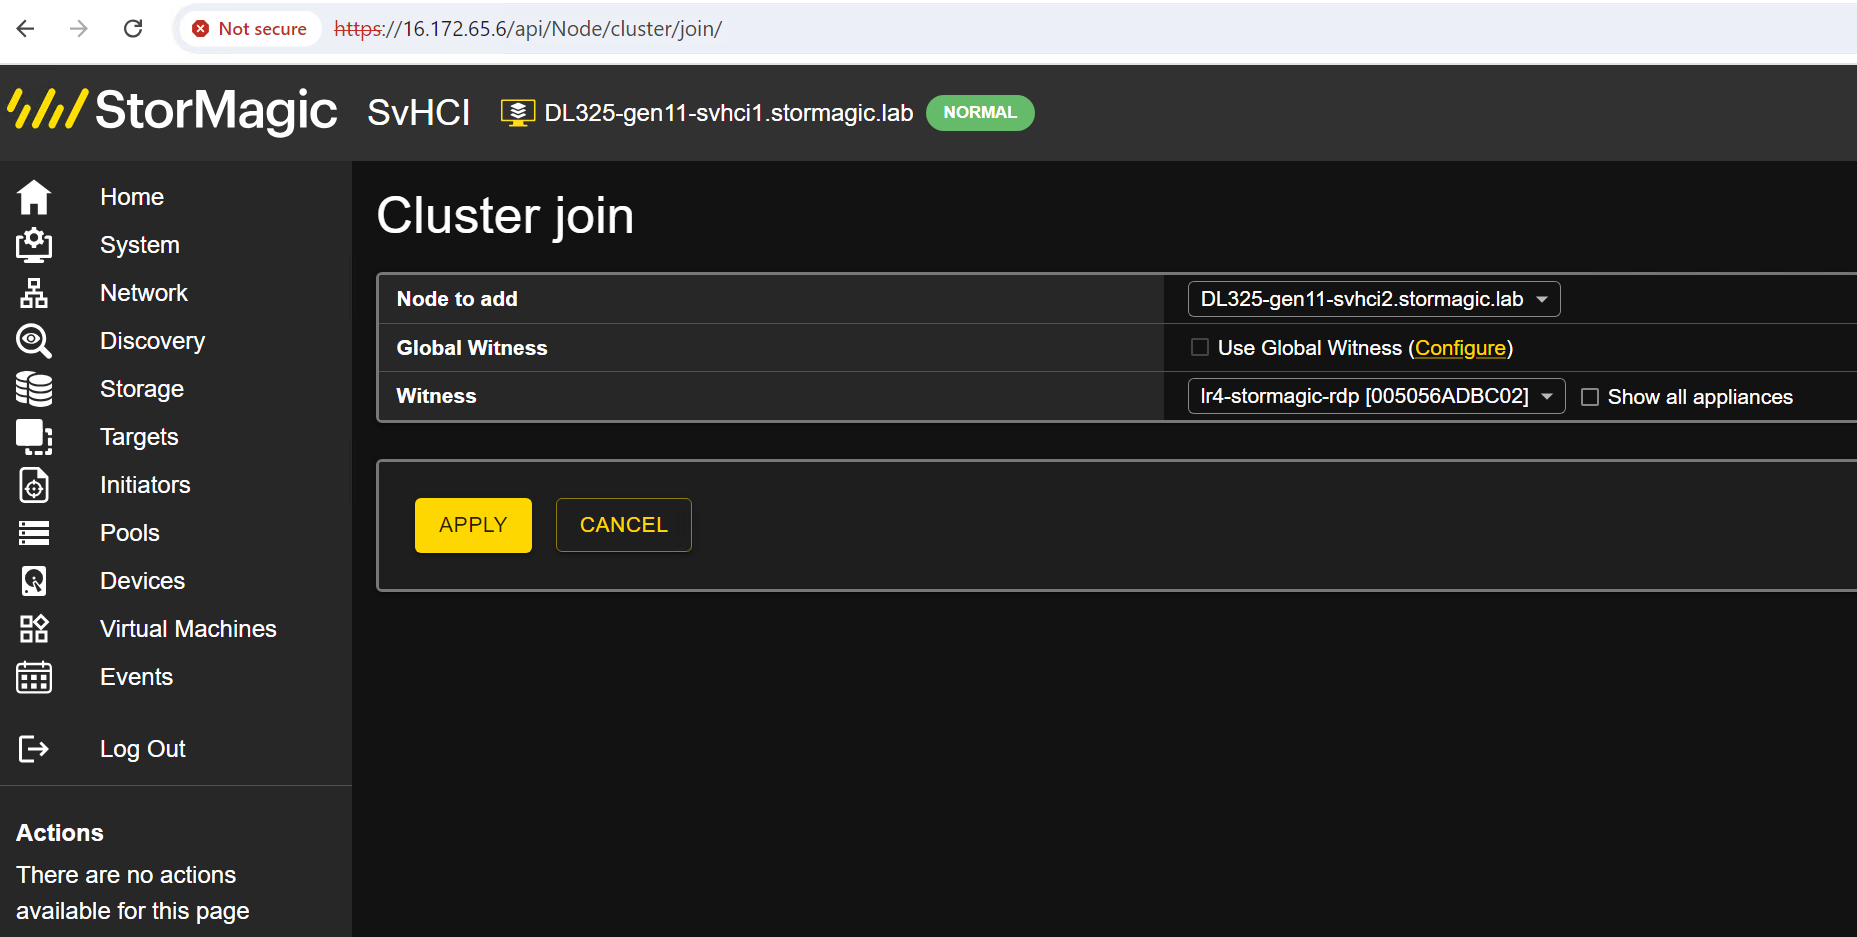This screenshot has height=937, width=1857.
Task: Click the APPLY button
Action: (x=473, y=525)
